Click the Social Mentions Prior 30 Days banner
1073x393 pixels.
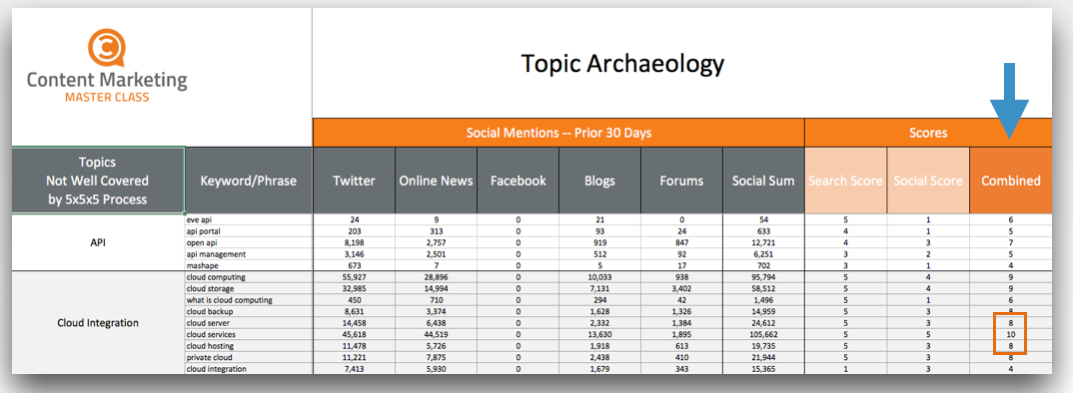558,133
